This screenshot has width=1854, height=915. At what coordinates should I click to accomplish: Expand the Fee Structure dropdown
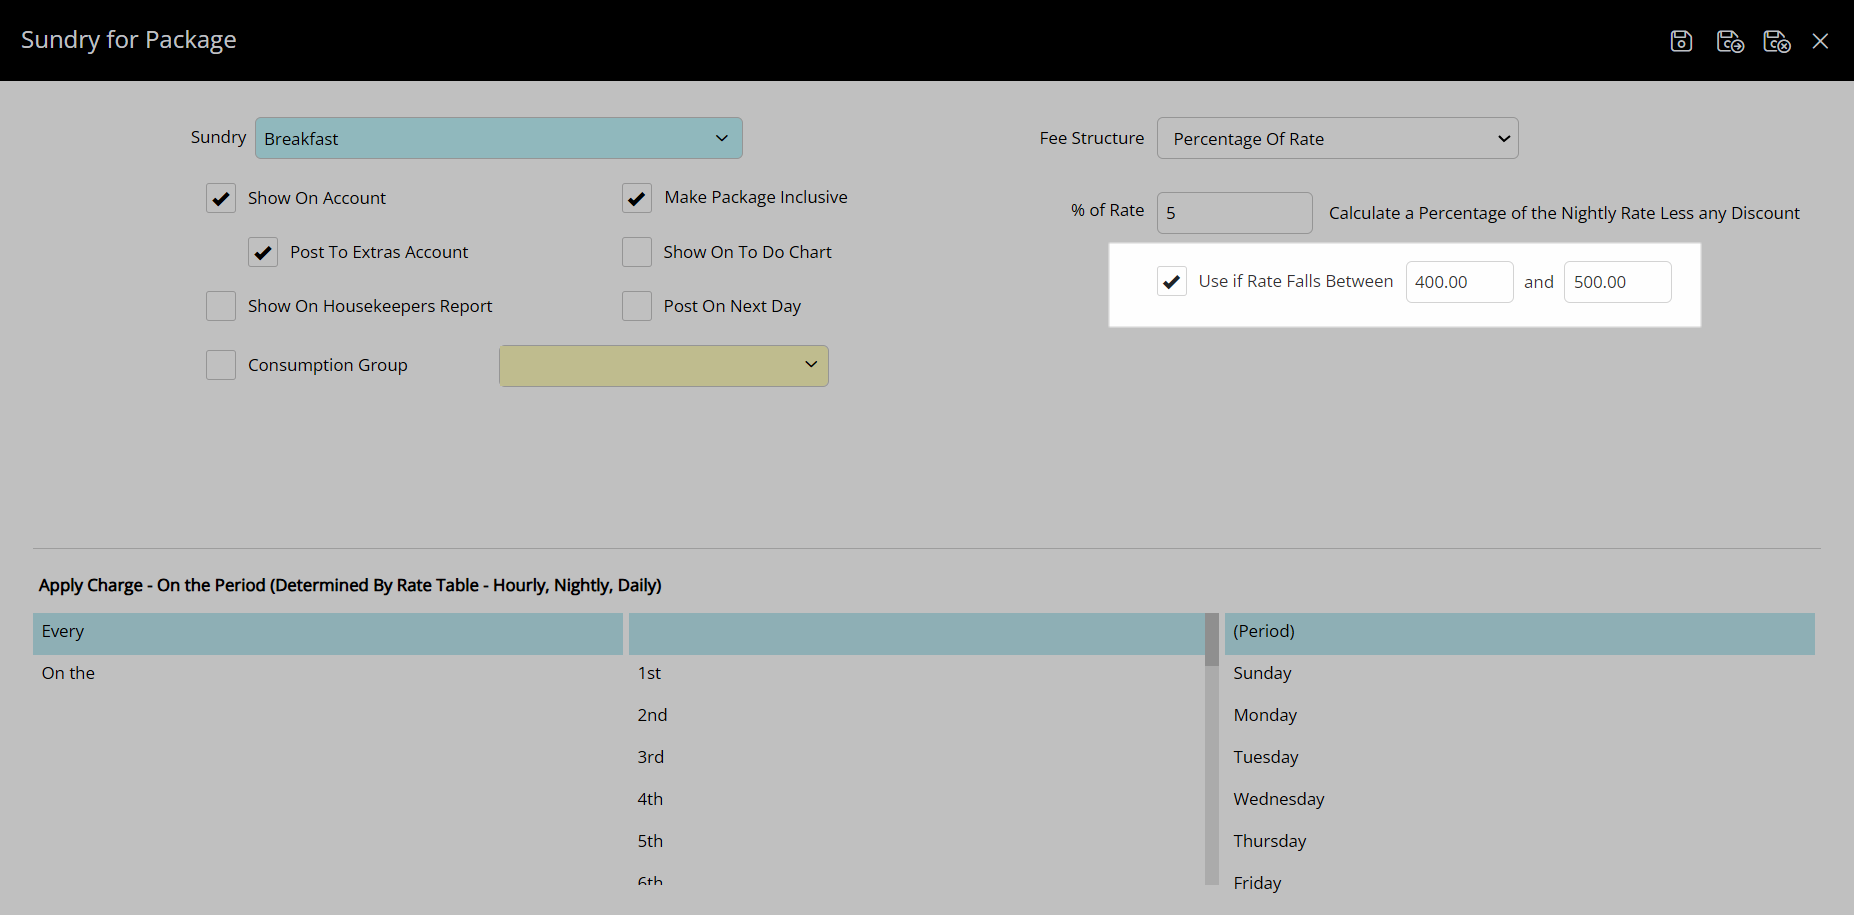tap(1337, 138)
